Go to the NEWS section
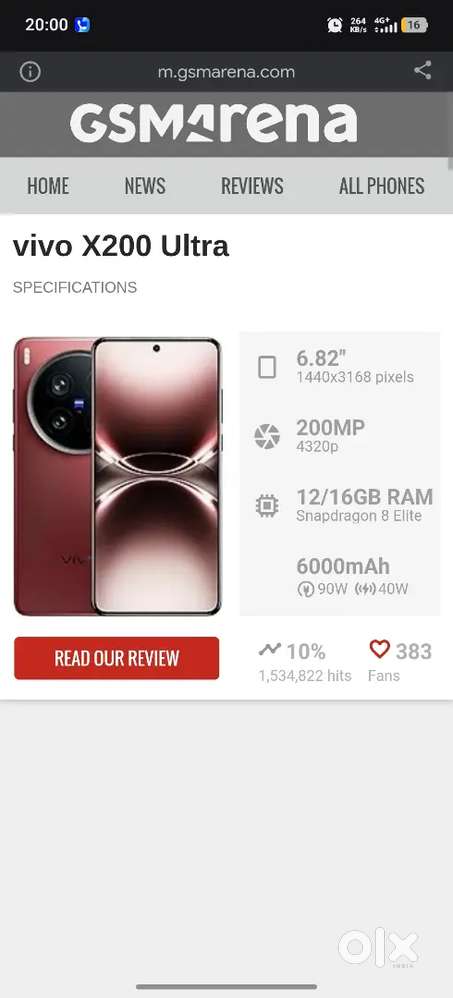Image resolution: width=453 pixels, height=998 pixels. 145,186
